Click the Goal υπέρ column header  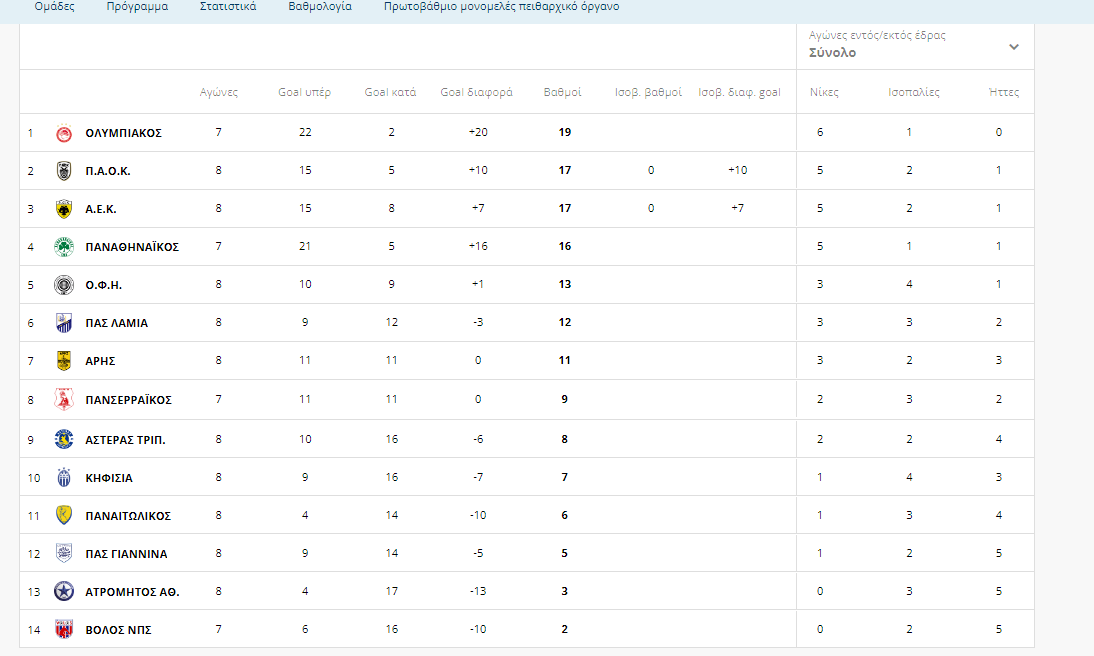(304, 92)
